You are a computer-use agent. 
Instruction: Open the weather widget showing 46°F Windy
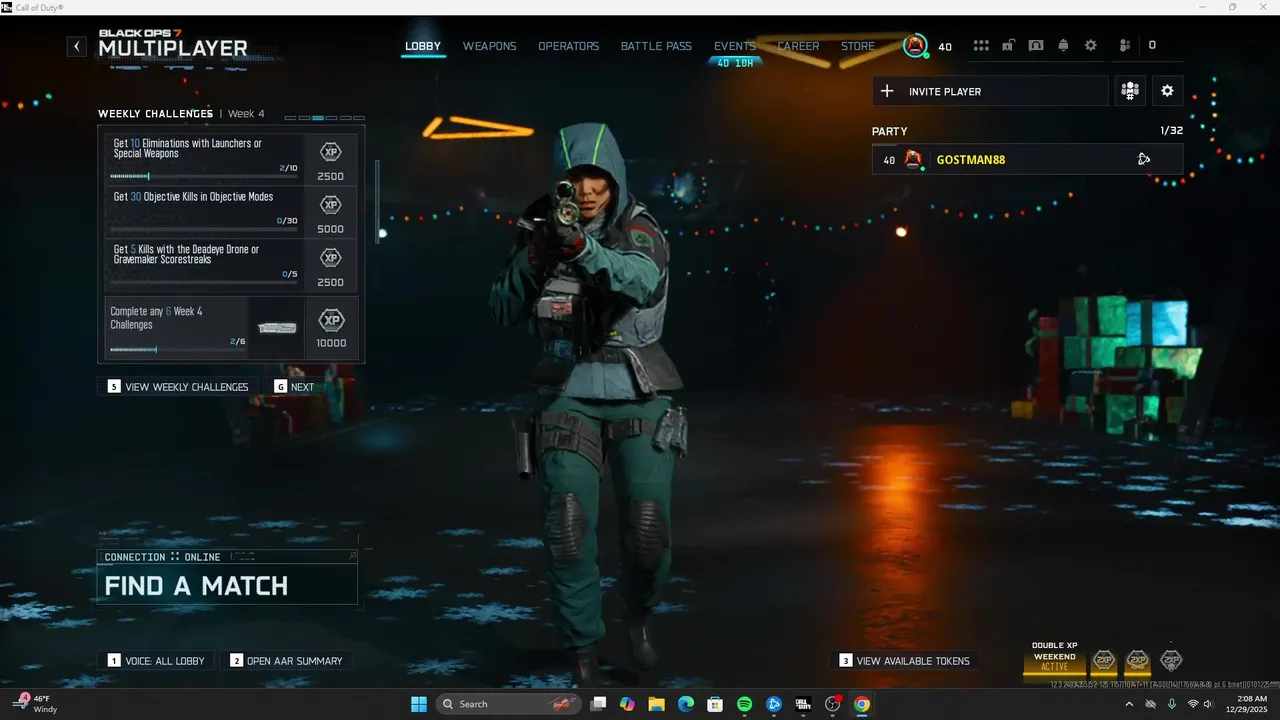(36, 704)
